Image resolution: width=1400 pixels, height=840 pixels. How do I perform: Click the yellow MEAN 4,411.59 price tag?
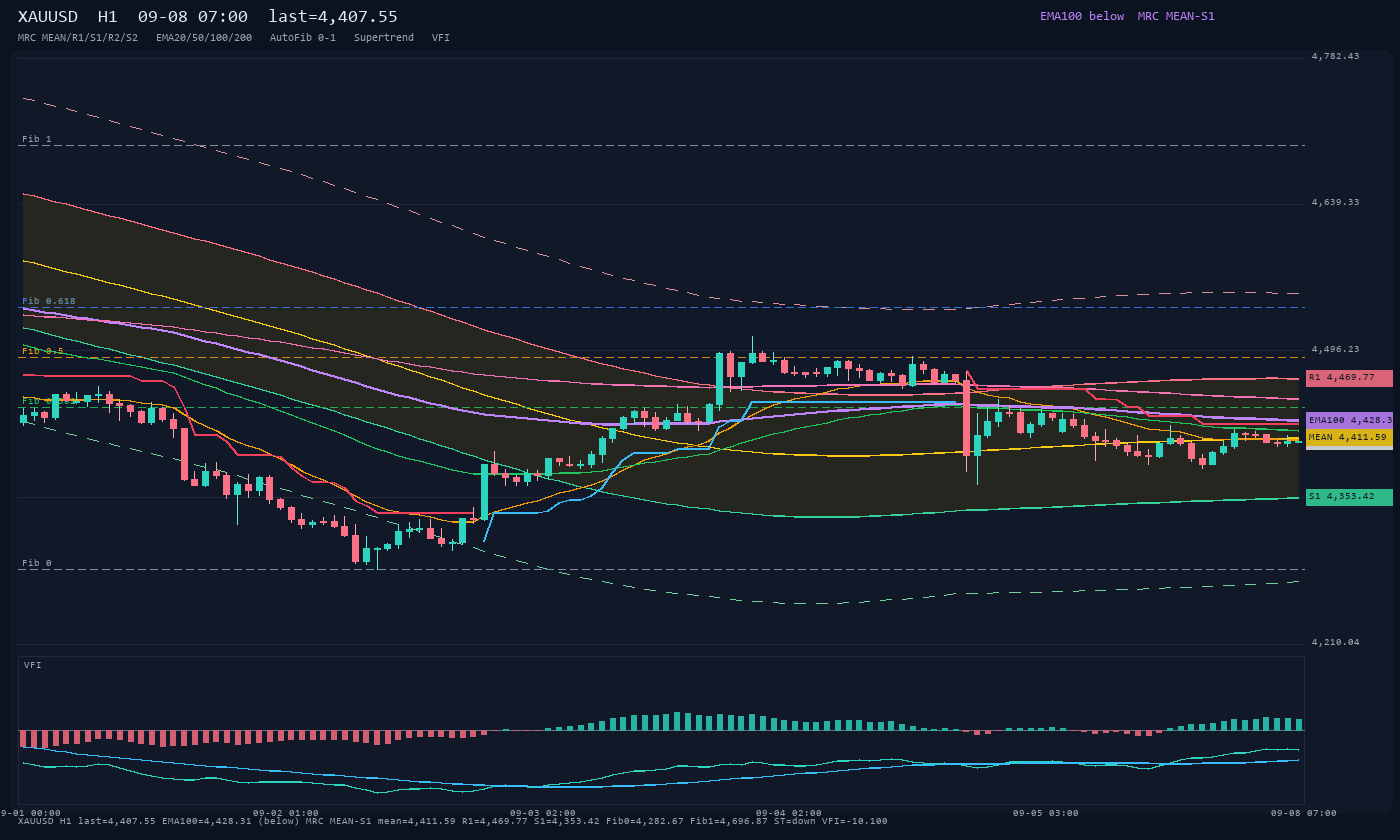point(1349,437)
